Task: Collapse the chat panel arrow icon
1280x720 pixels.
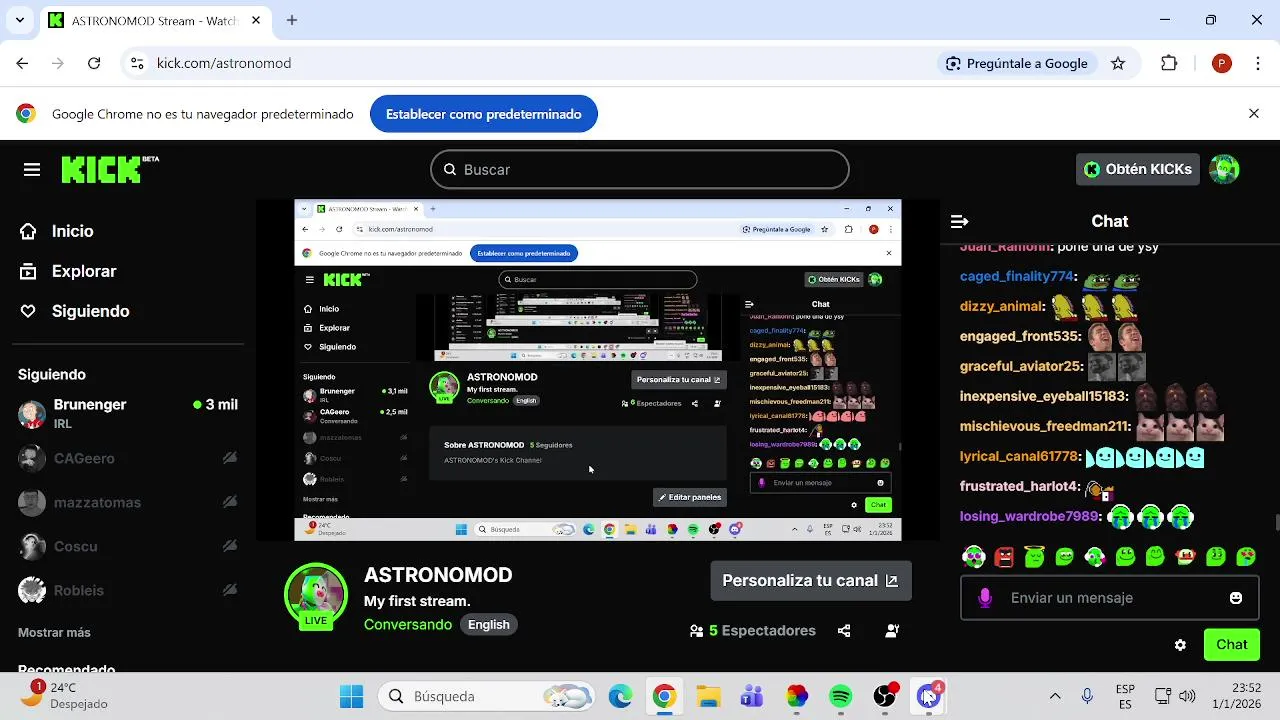Action: click(x=959, y=221)
